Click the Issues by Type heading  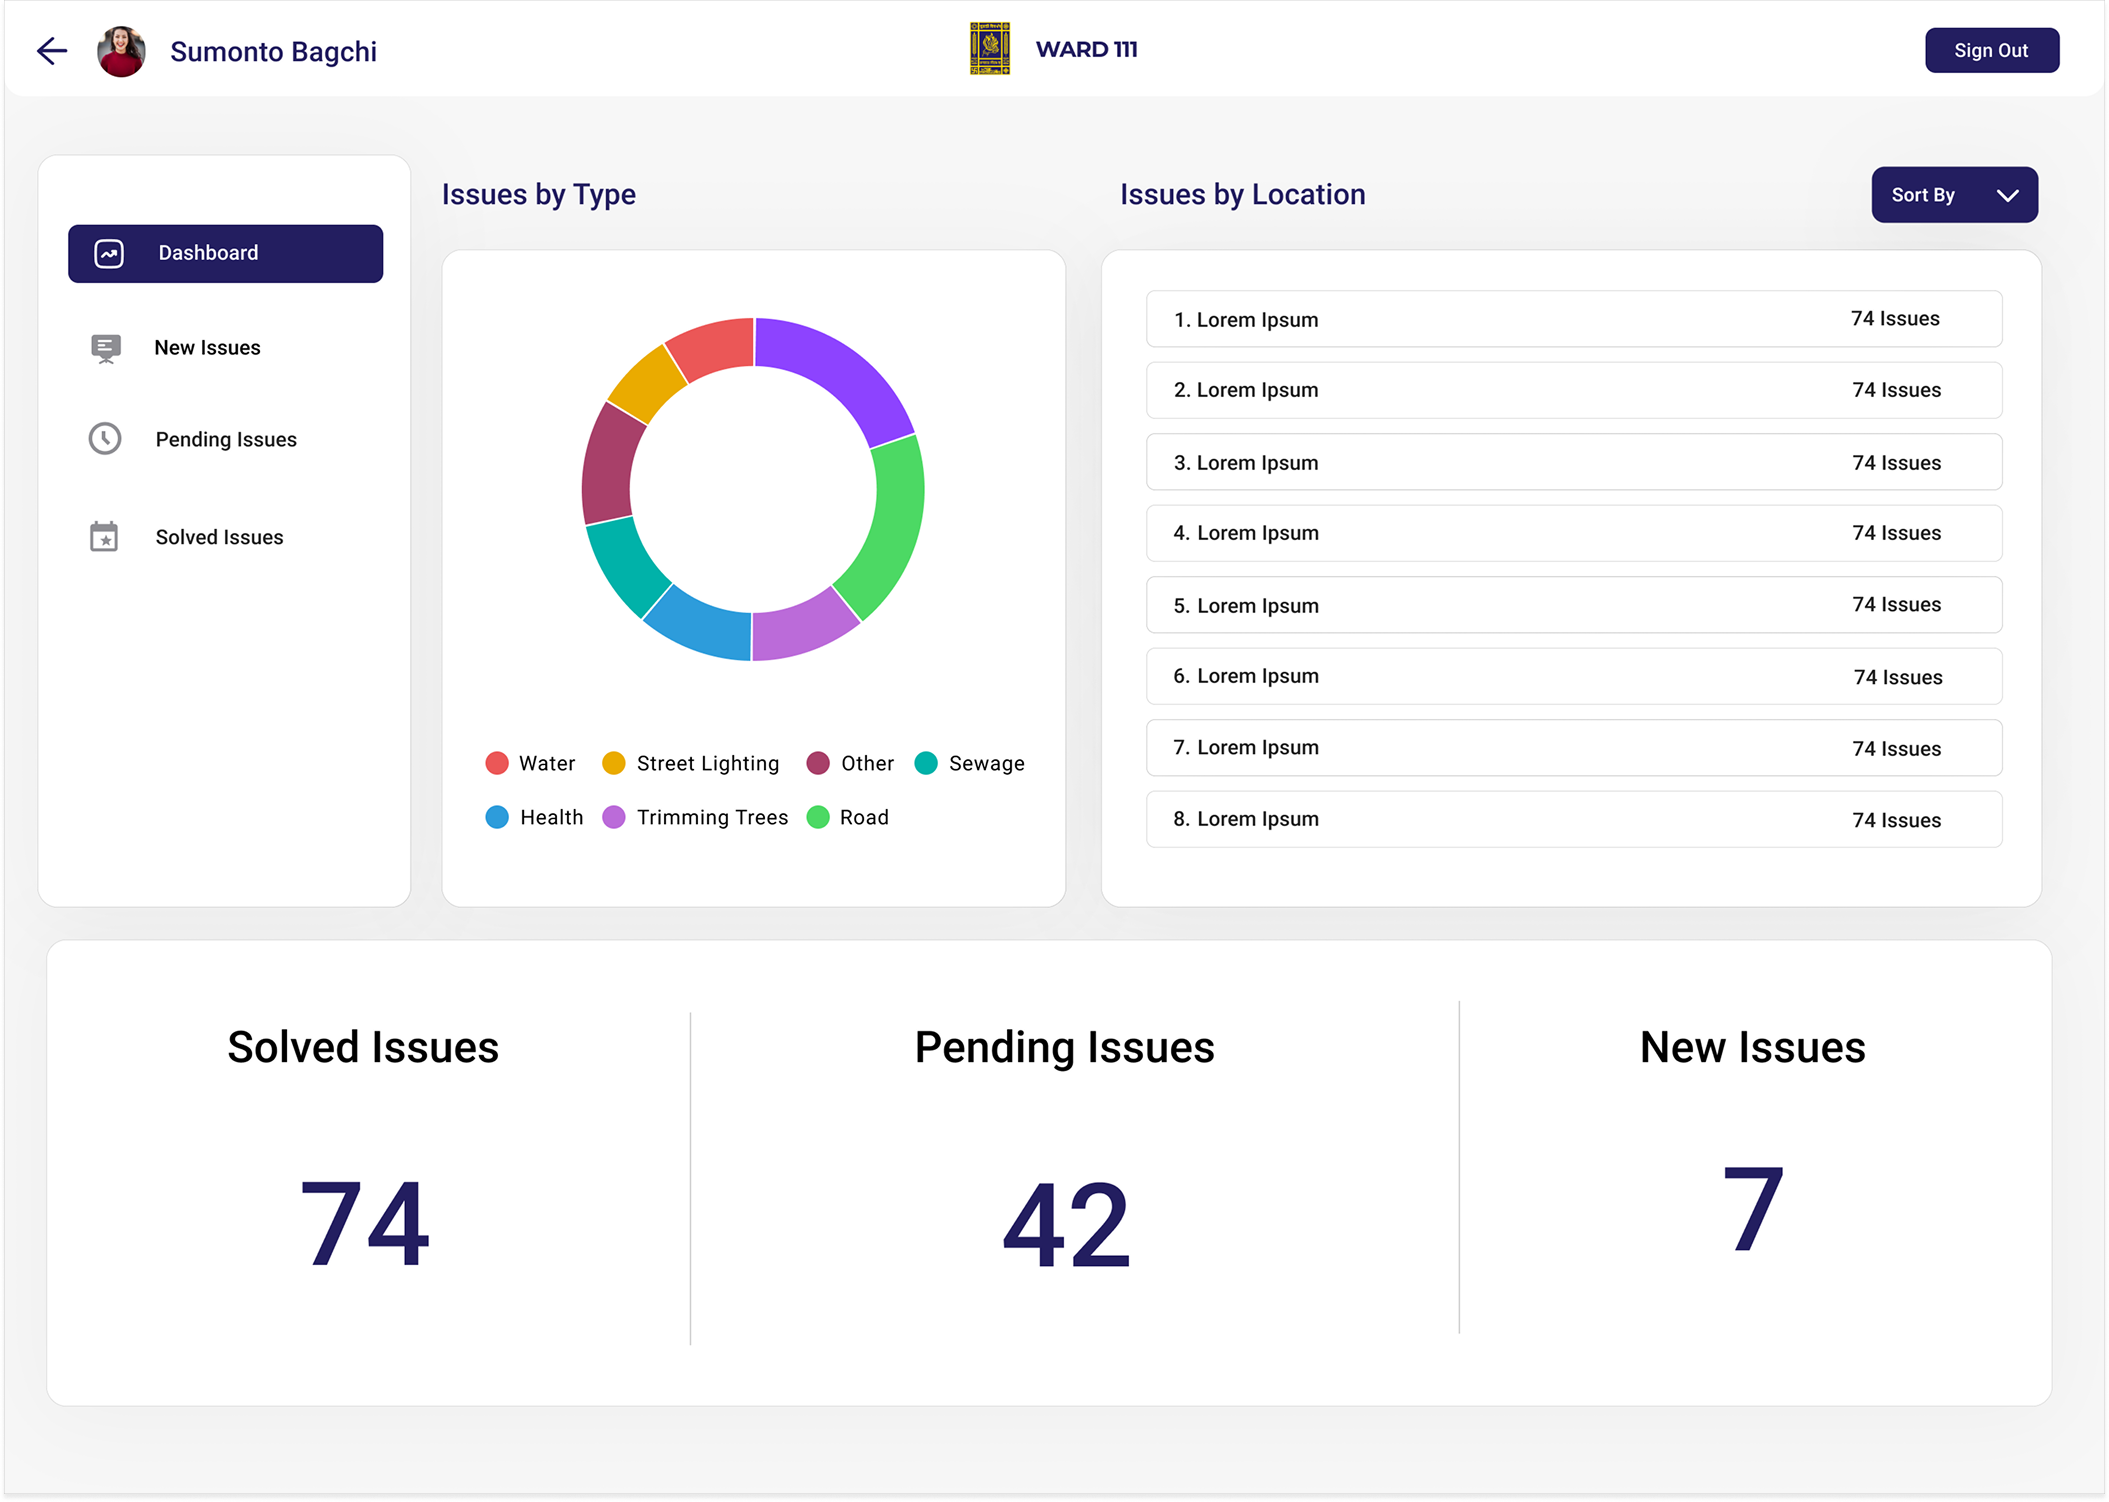[539, 194]
